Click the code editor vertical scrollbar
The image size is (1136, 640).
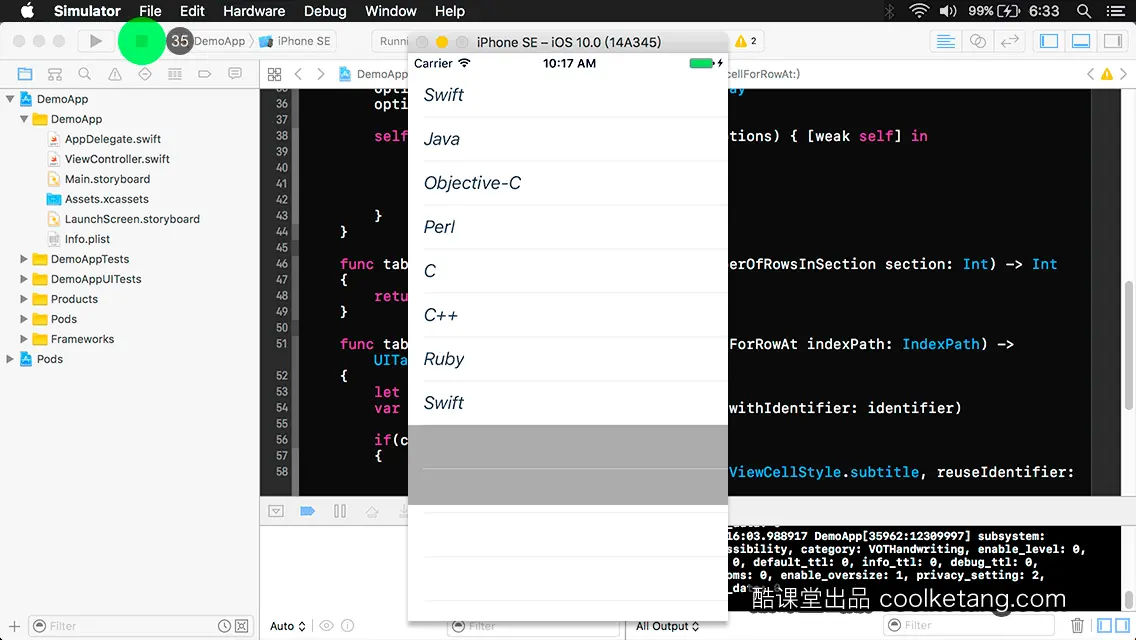coord(1127,346)
